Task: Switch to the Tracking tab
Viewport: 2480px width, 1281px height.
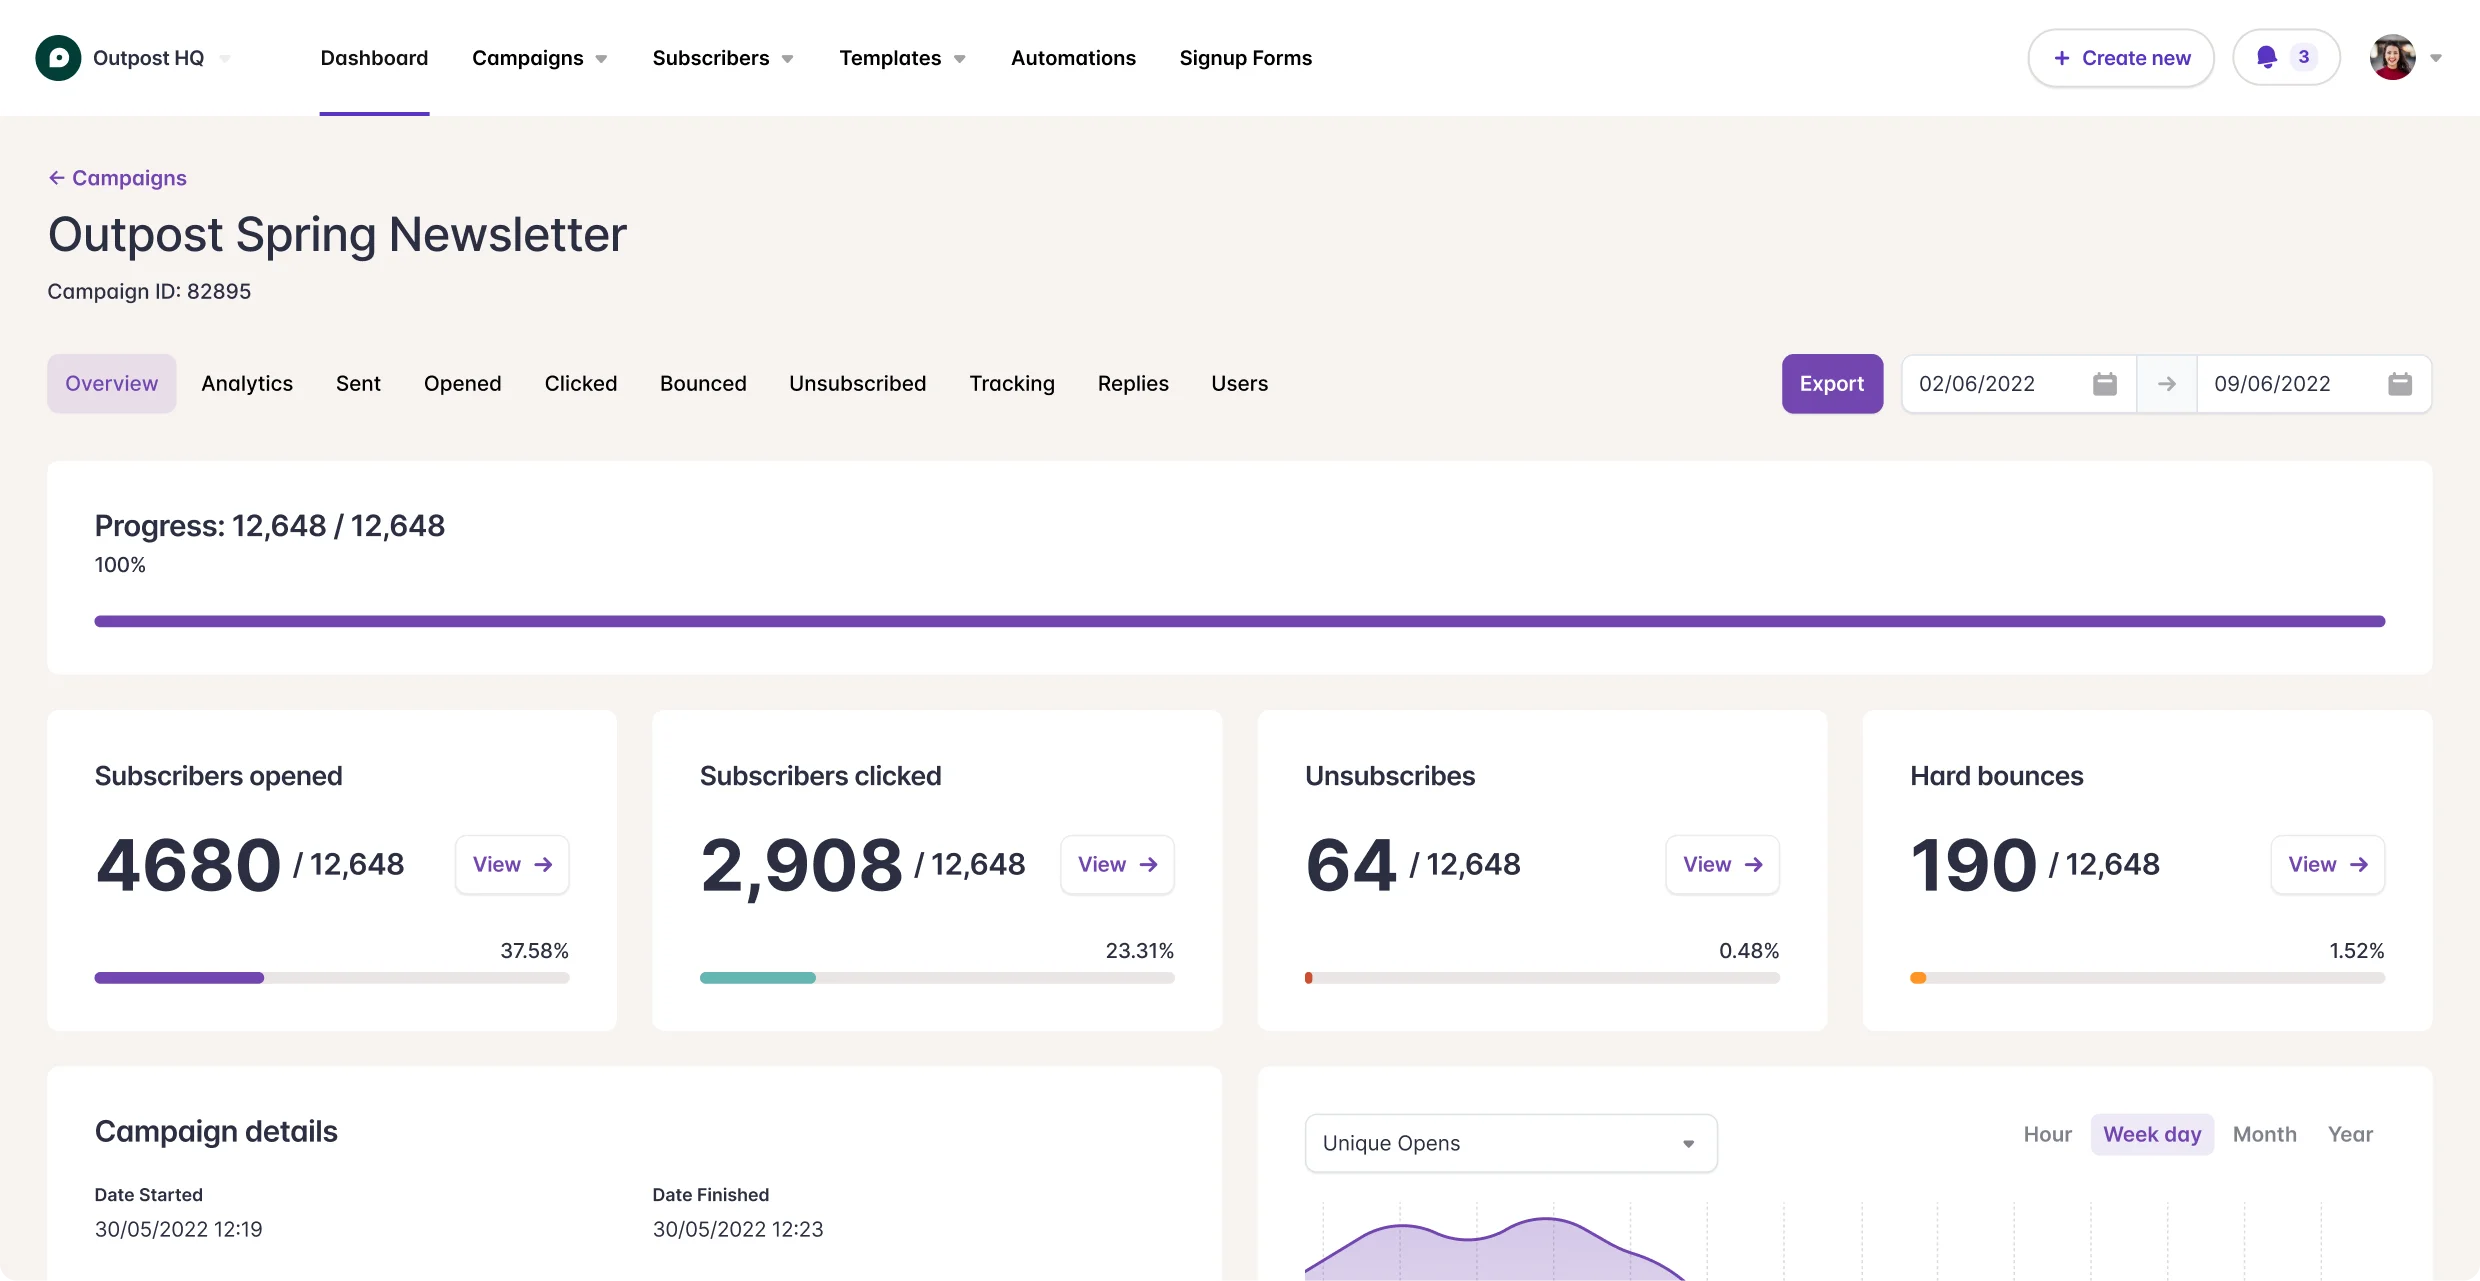Action: pyautogui.click(x=1012, y=384)
